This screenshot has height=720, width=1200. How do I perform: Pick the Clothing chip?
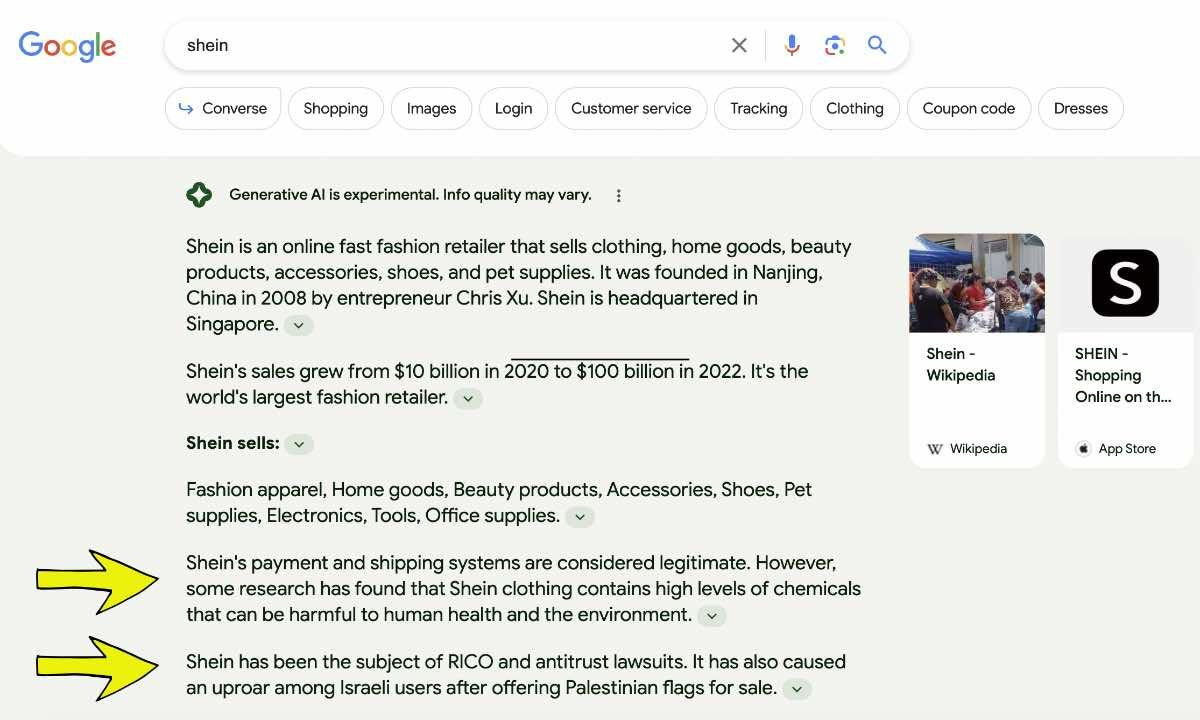point(855,109)
